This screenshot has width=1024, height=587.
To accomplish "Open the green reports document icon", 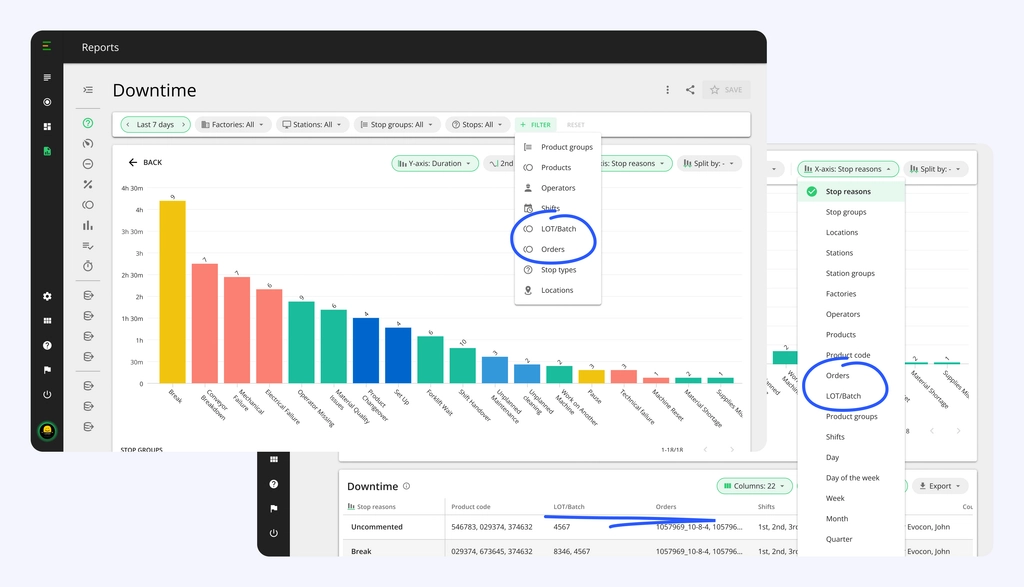I will tap(47, 151).
